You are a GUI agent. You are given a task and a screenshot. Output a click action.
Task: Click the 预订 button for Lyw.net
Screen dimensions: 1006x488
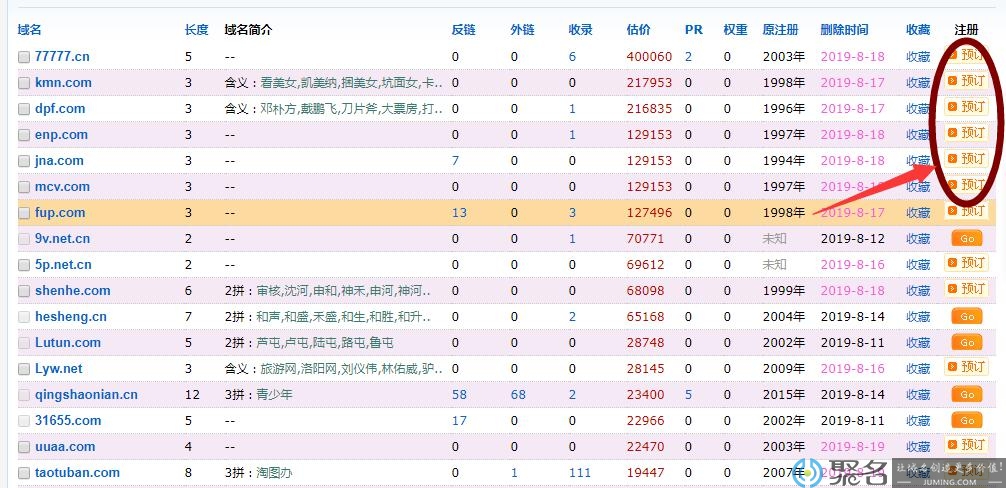(x=966, y=367)
